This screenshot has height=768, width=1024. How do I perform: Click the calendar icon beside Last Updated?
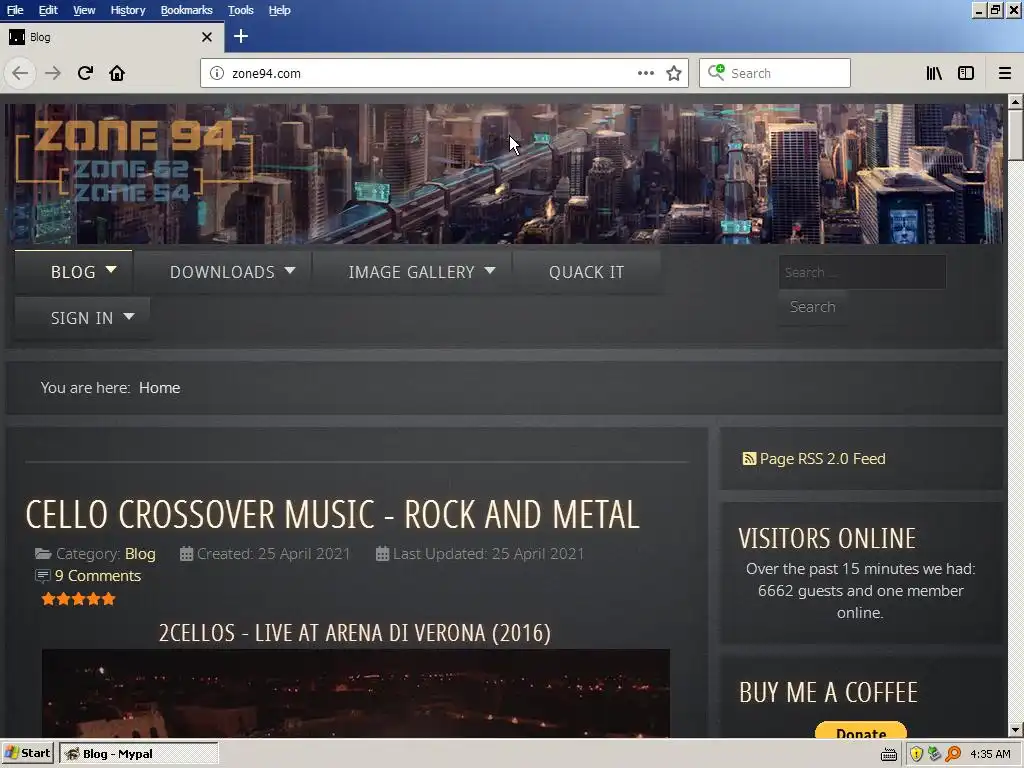tap(383, 554)
